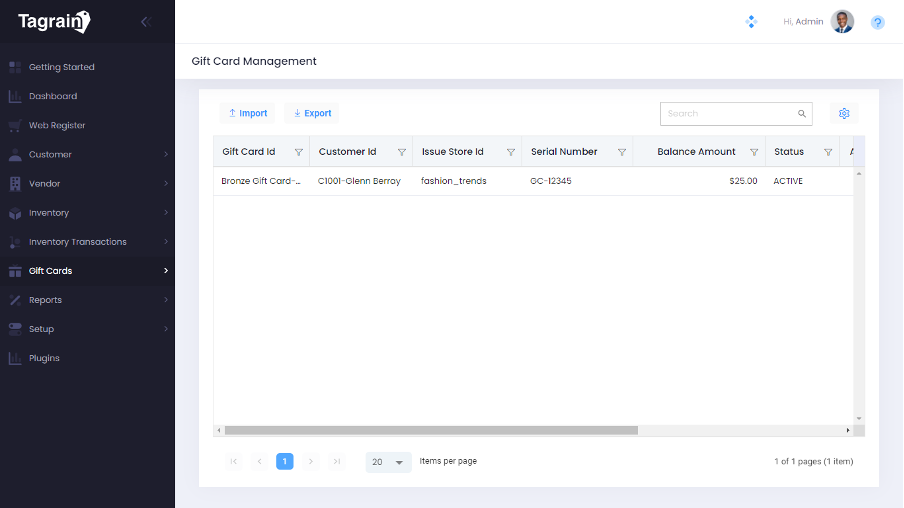
Task: Open Dashboard from the sidebar
Action: (x=53, y=97)
